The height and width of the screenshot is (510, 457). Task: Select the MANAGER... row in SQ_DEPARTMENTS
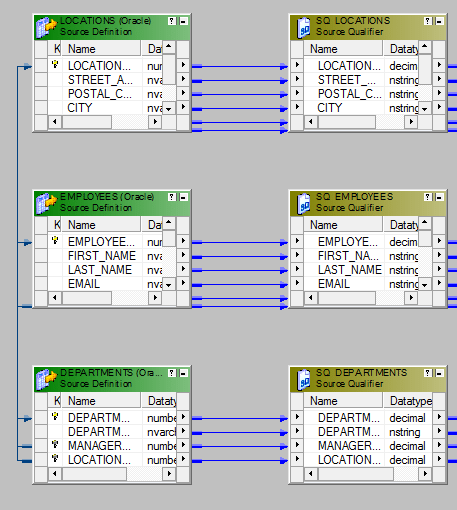368,446
